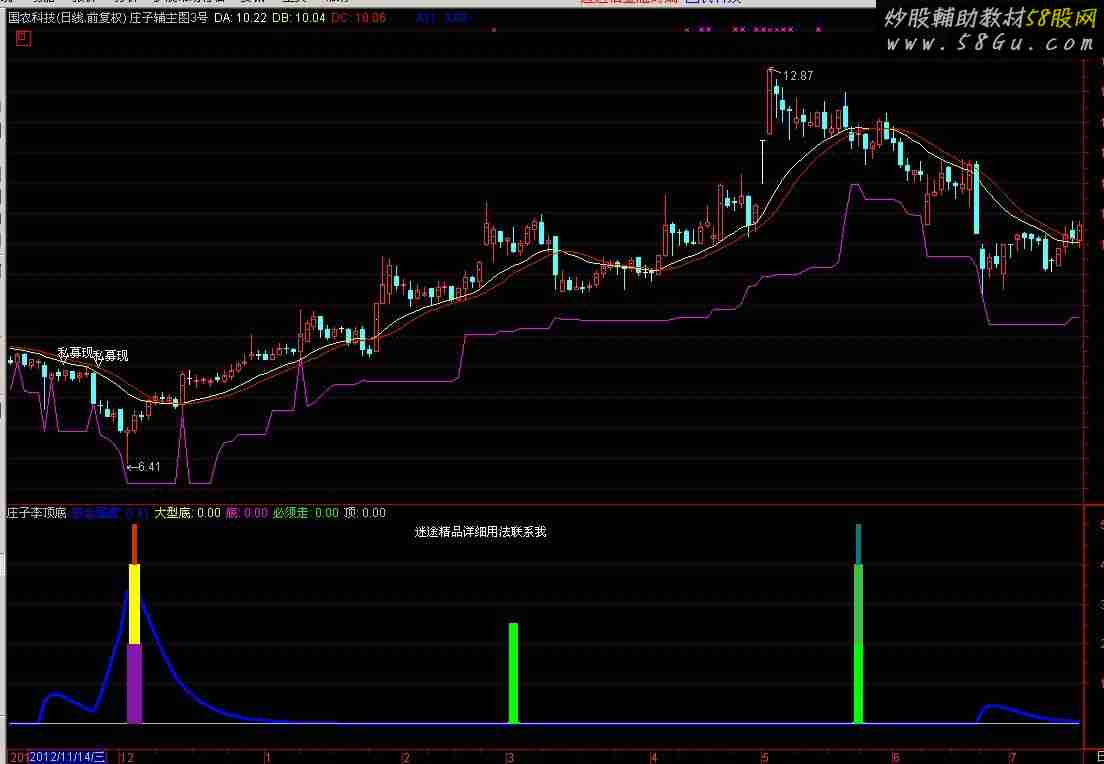Click the first 私募现 signal marker
This screenshot has height=764, width=1104.
point(75,353)
